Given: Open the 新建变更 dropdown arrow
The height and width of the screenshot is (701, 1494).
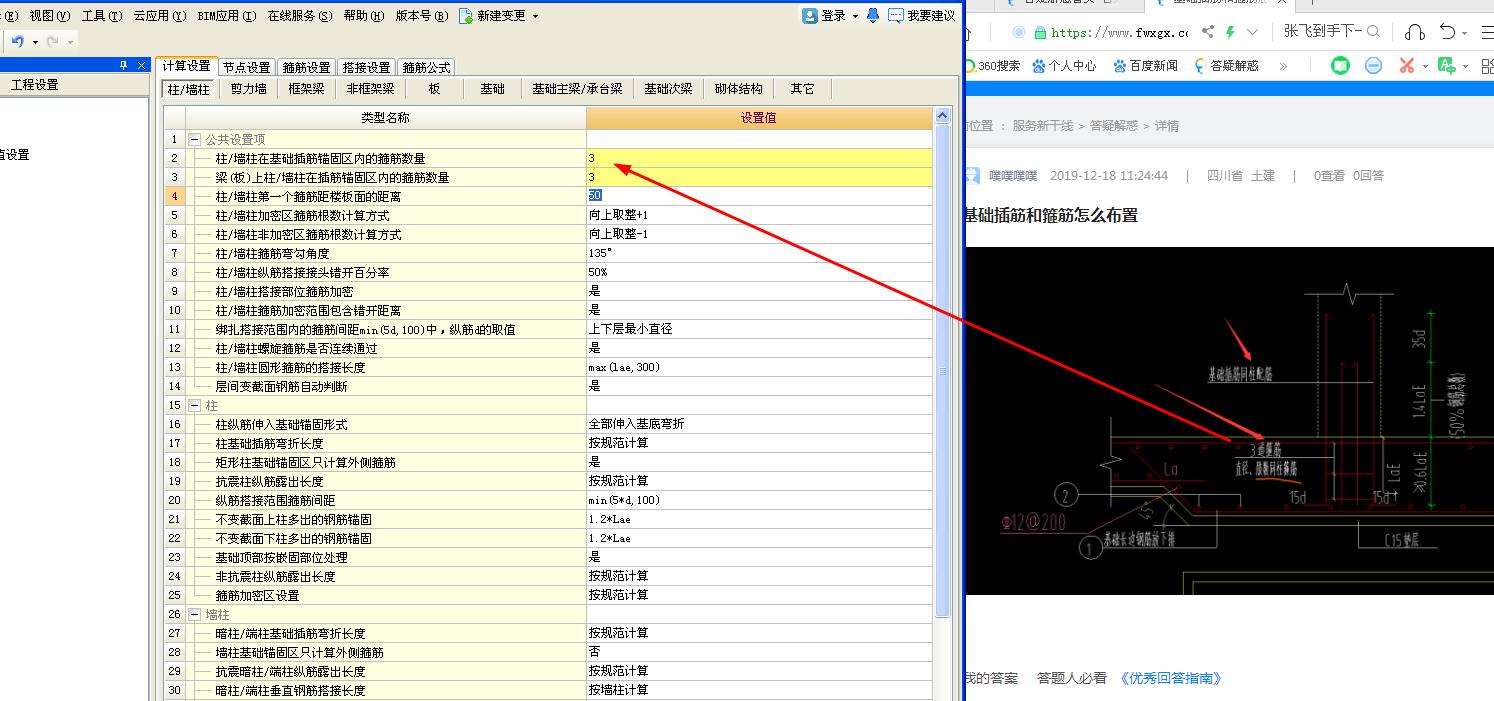Looking at the screenshot, I should point(535,16).
